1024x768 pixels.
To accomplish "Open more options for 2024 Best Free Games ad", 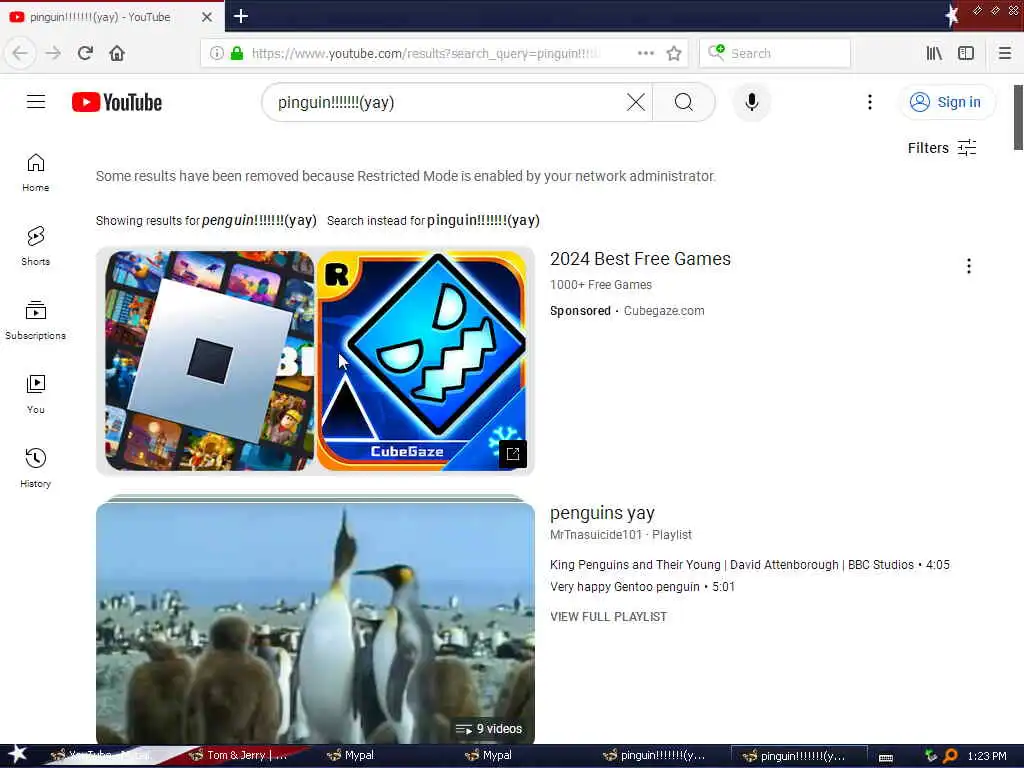I will [968, 266].
